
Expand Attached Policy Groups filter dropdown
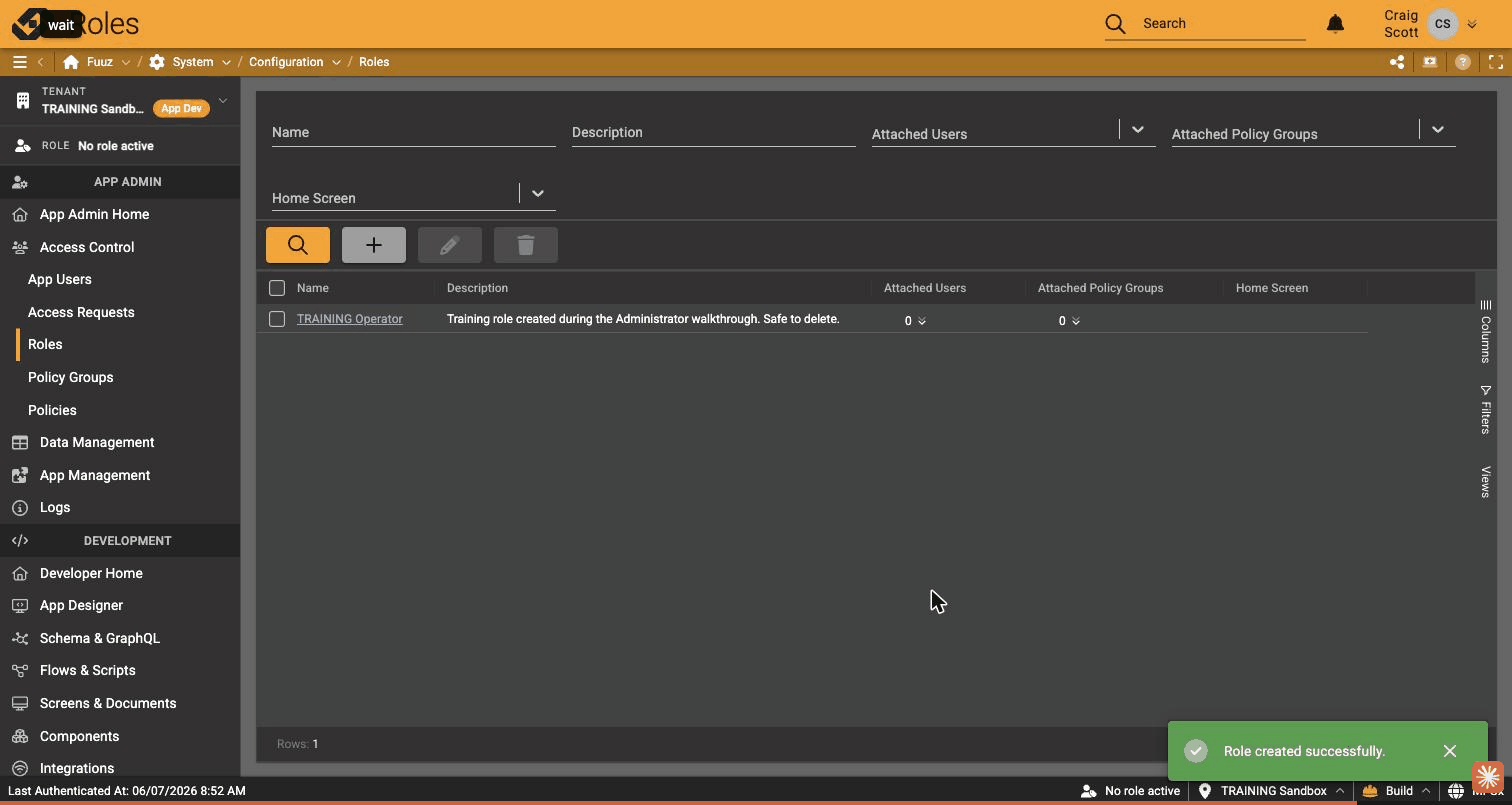(x=1437, y=130)
